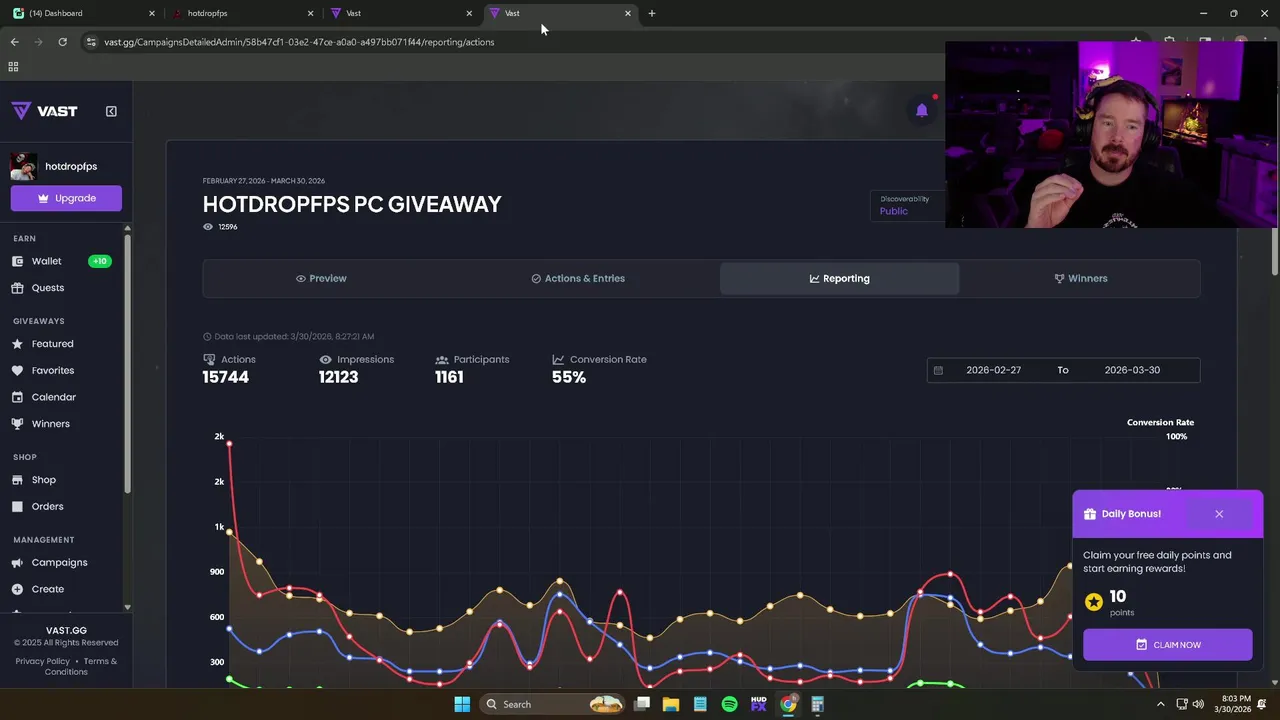Click the Public discoverability setting
Viewport: 1280px width, 720px height.
coord(894,211)
